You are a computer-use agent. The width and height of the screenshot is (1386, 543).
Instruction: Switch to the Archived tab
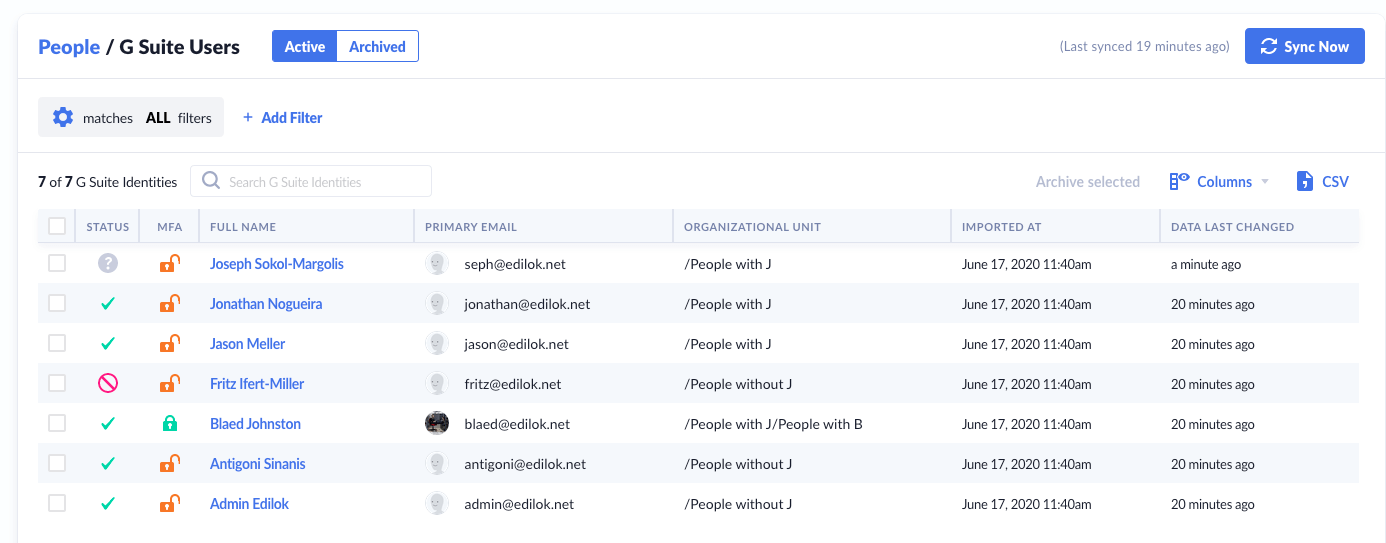coord(377,47)
